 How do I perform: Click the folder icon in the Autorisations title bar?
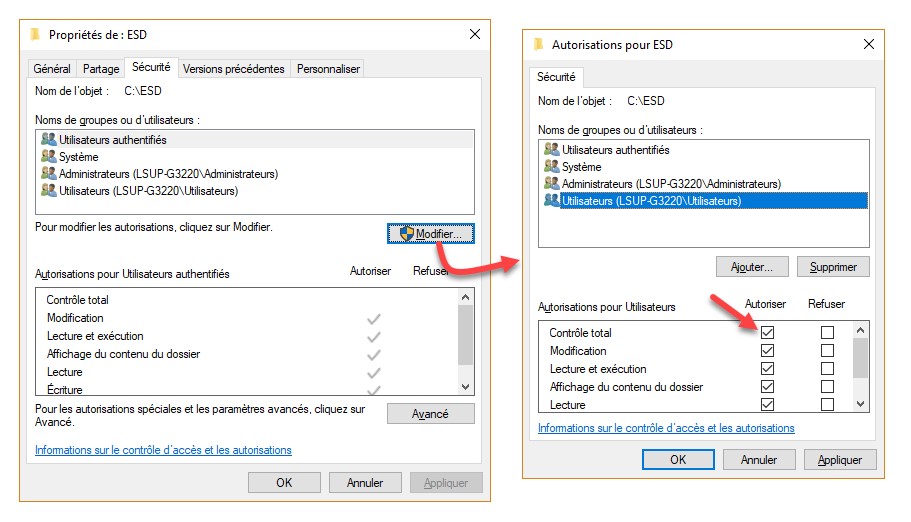[539, 45]
